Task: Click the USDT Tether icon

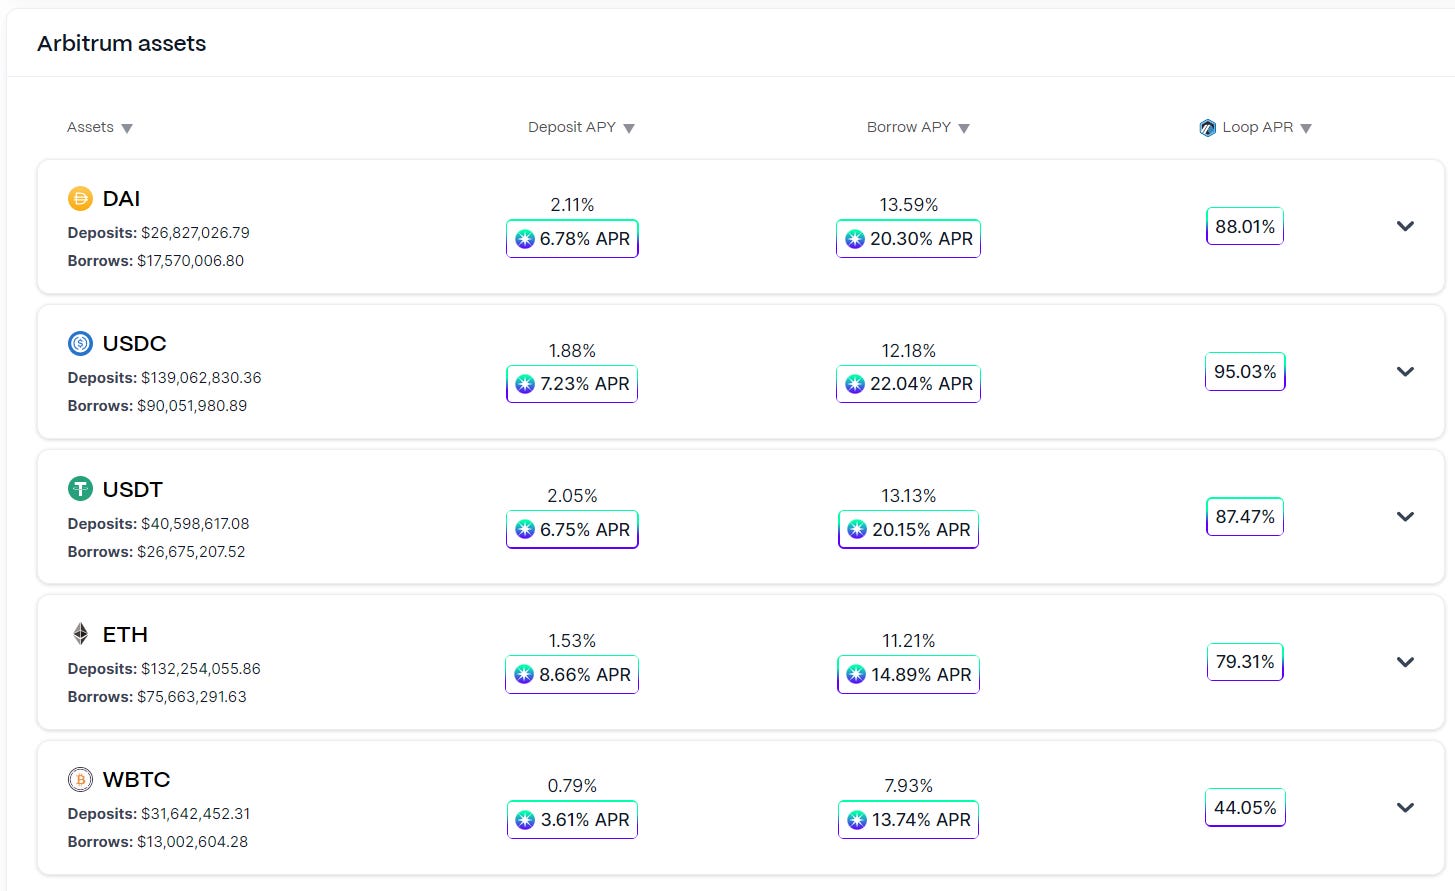Action: (80, 489)
